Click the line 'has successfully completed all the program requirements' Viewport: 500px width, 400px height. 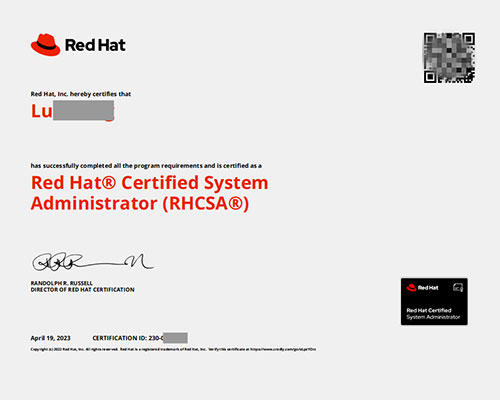point(146,166)
